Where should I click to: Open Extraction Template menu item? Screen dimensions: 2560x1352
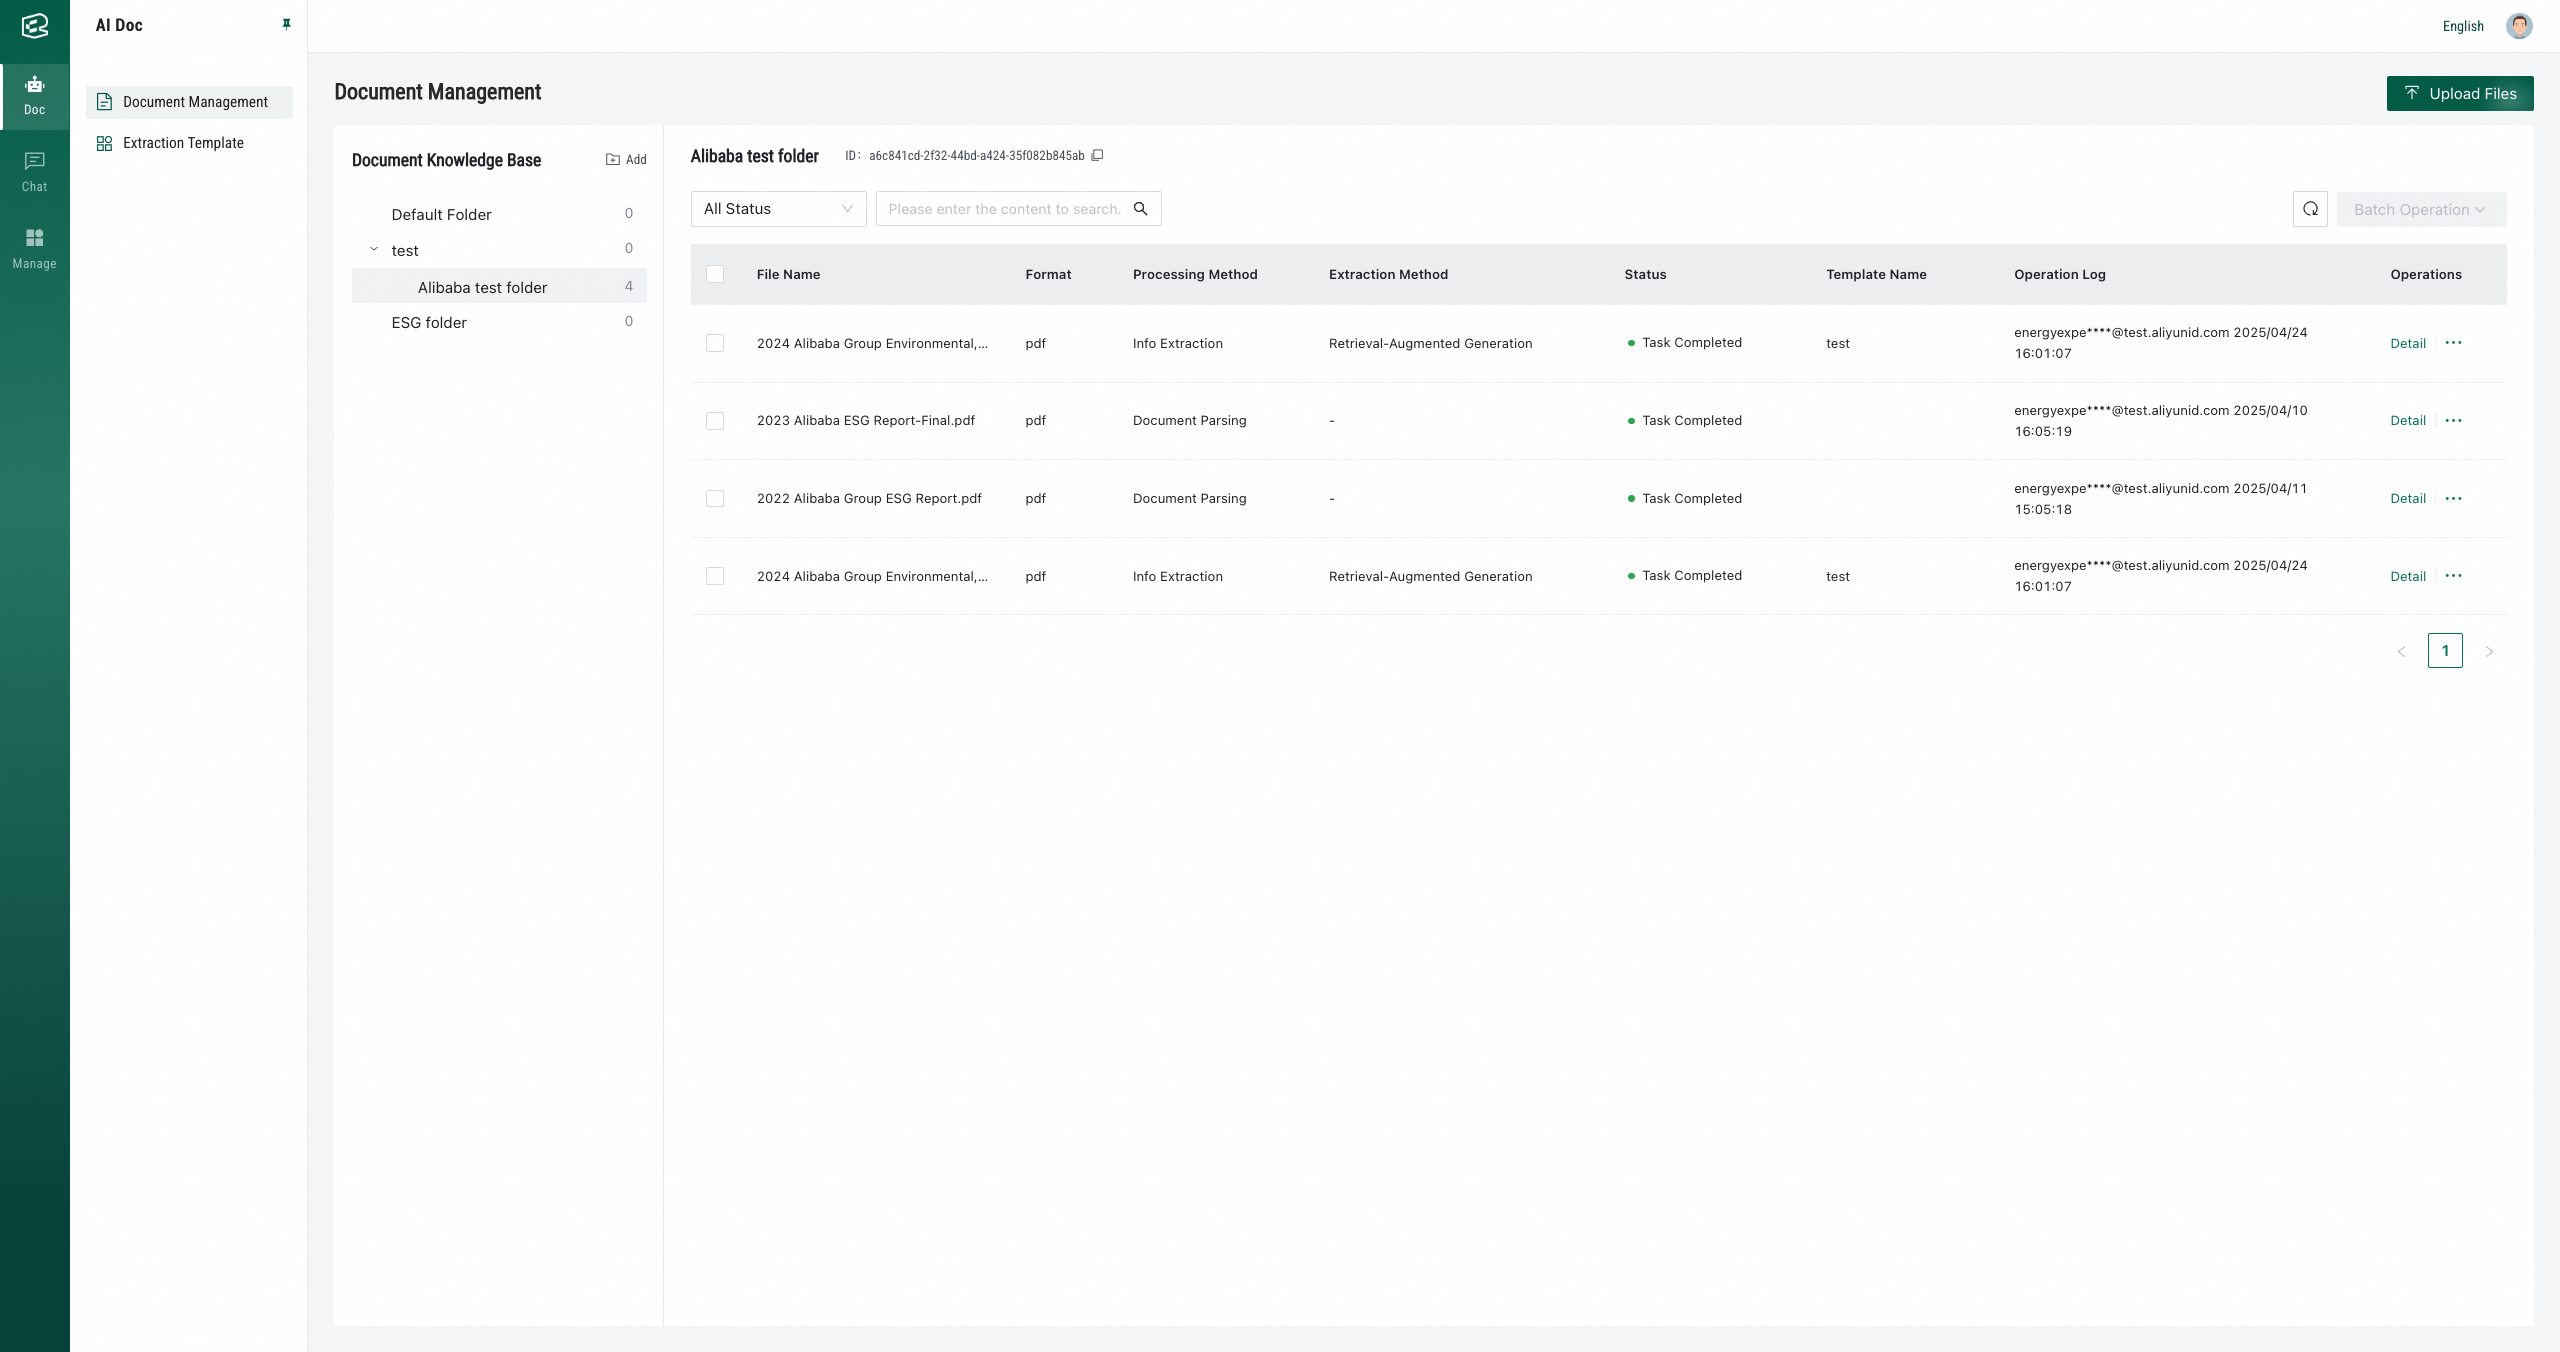183,143
